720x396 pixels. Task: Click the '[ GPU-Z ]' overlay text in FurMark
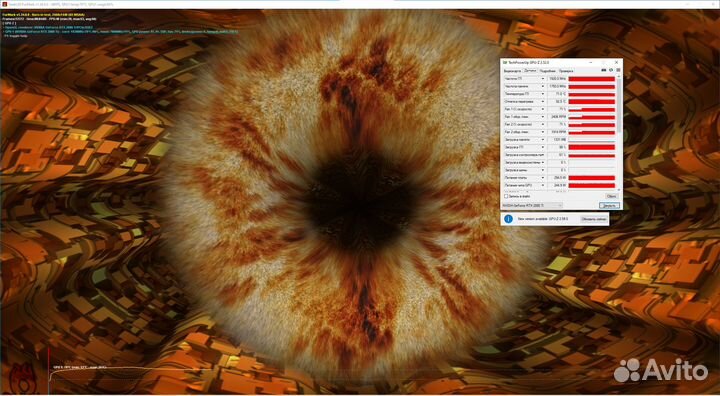9,23
